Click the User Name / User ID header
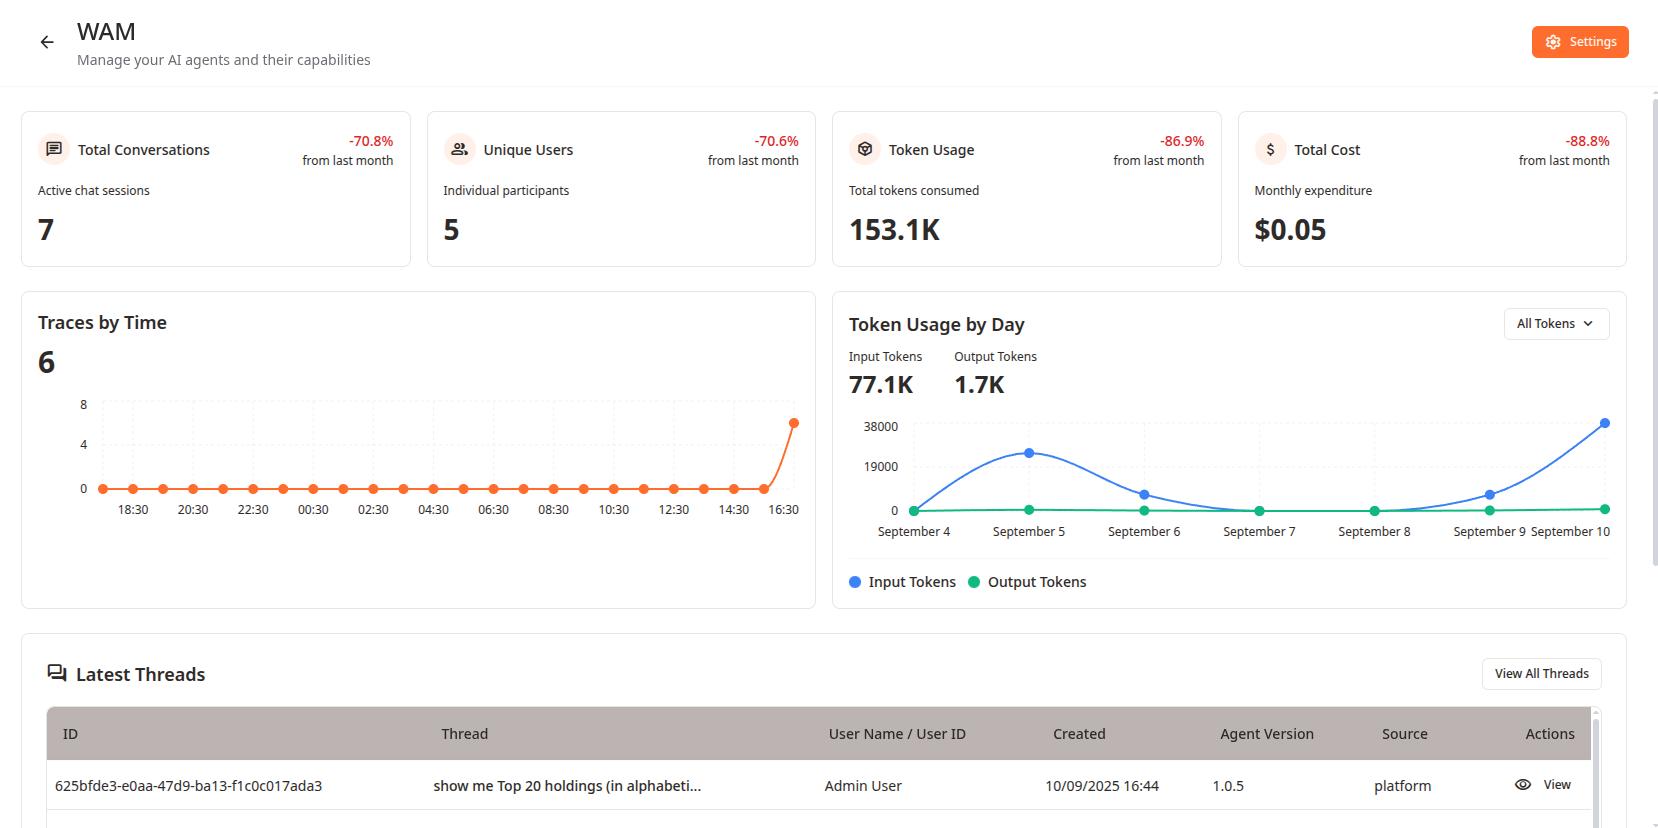1658x828 pixels. (897, 734)
